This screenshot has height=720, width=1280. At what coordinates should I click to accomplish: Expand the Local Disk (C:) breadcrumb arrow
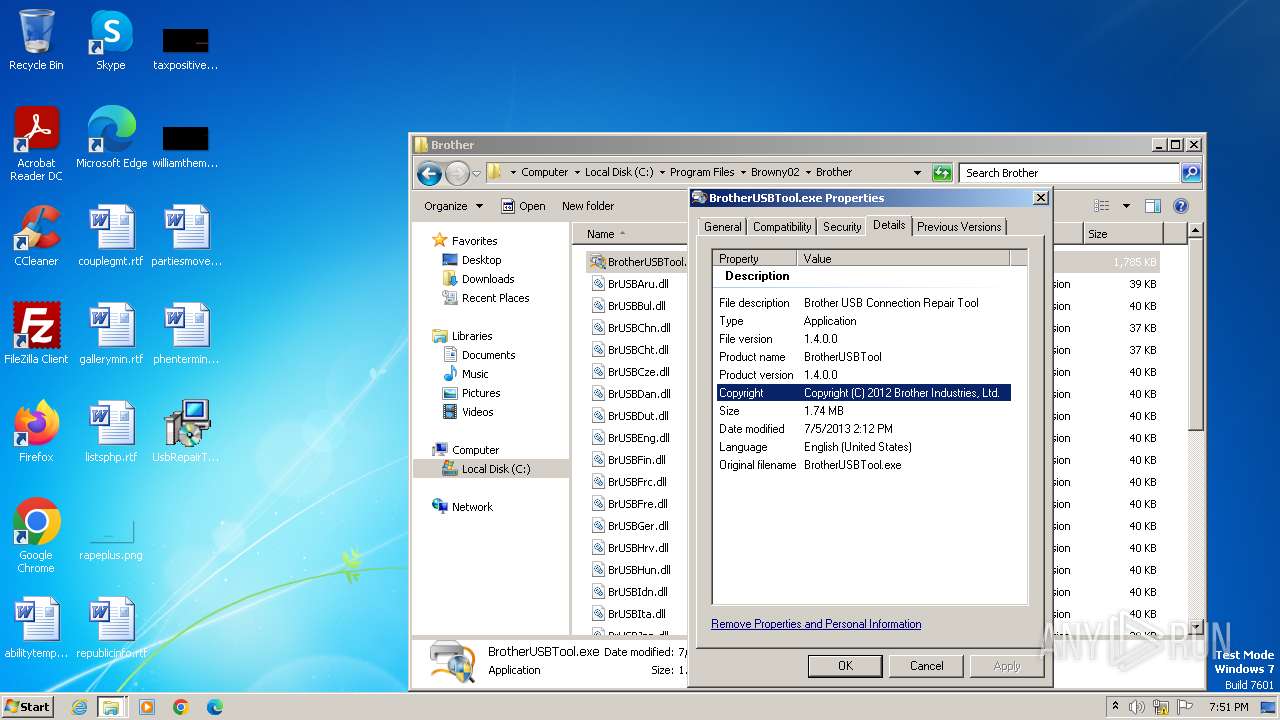tap(662, 173)
